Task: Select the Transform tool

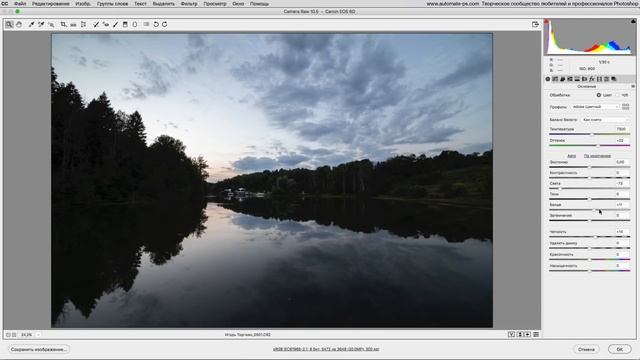Action: [x=83, y=24]
